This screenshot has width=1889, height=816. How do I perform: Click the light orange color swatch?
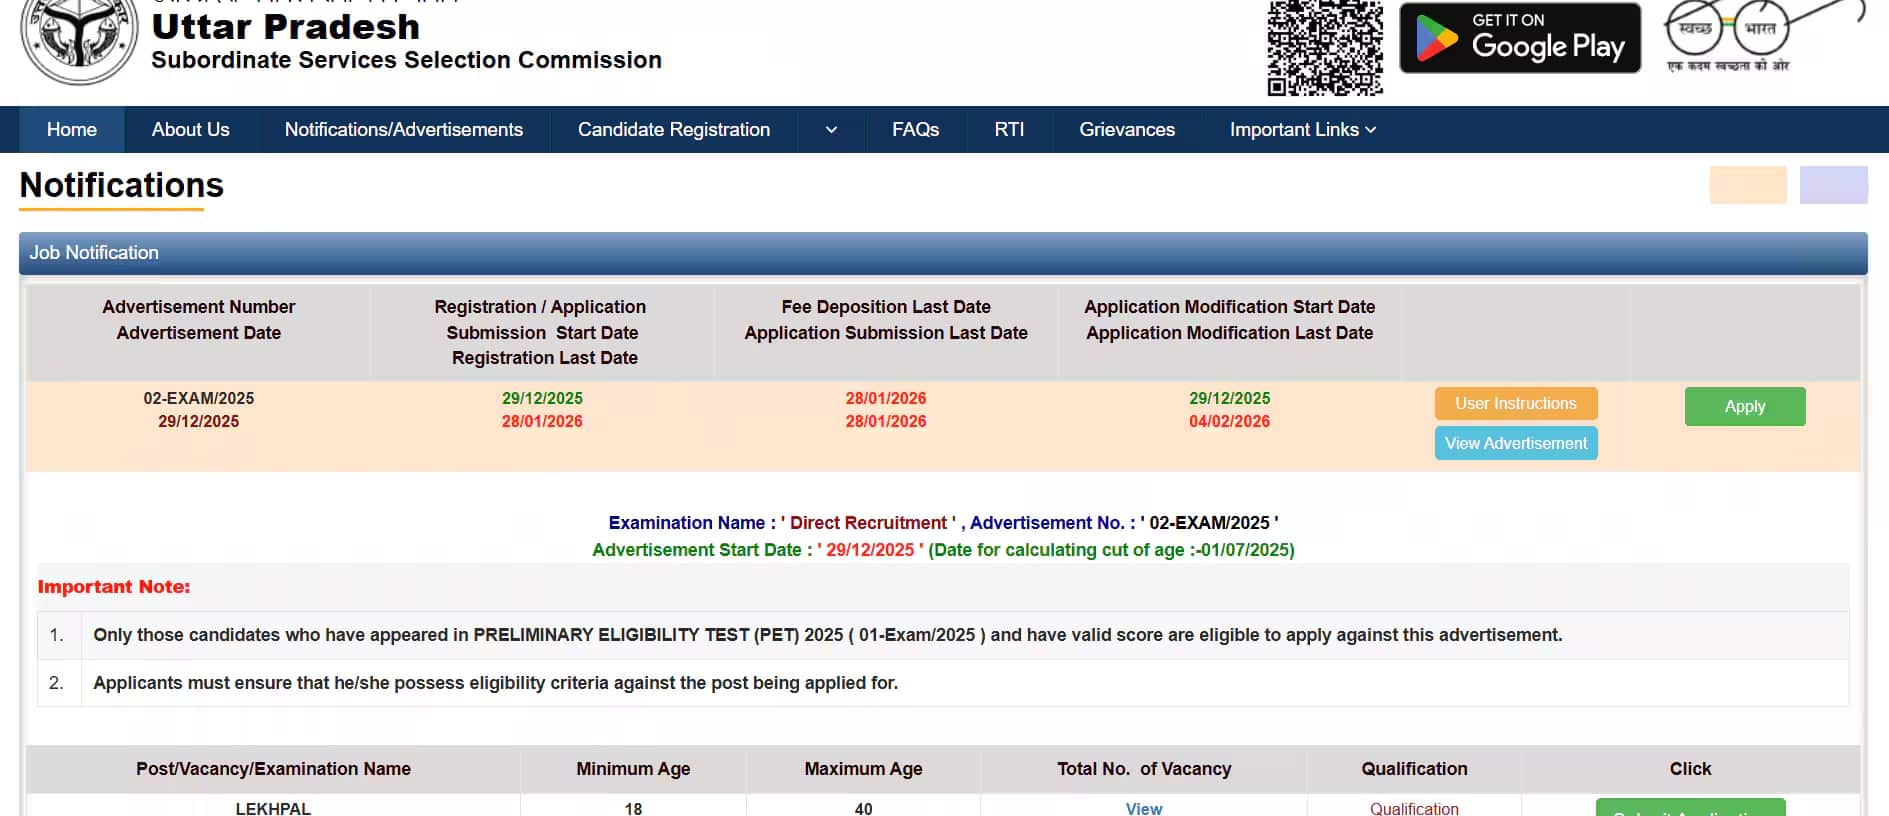(x=1747, y=185)
